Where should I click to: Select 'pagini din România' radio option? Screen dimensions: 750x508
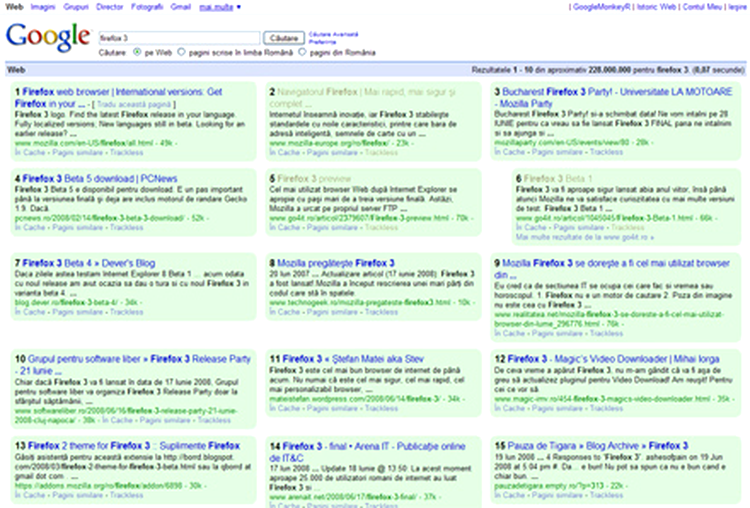point(302,52)
